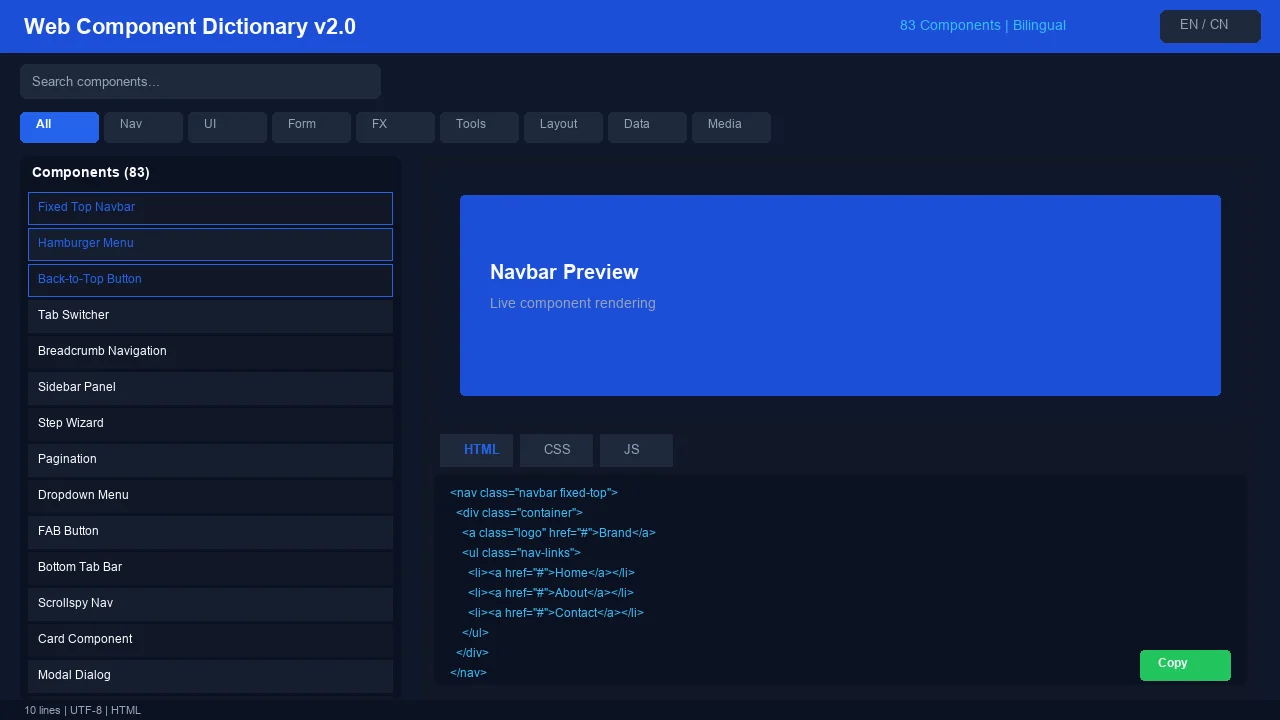Show the Data category components
Screen dimensions: 1280x720
(x=647, y=127)
